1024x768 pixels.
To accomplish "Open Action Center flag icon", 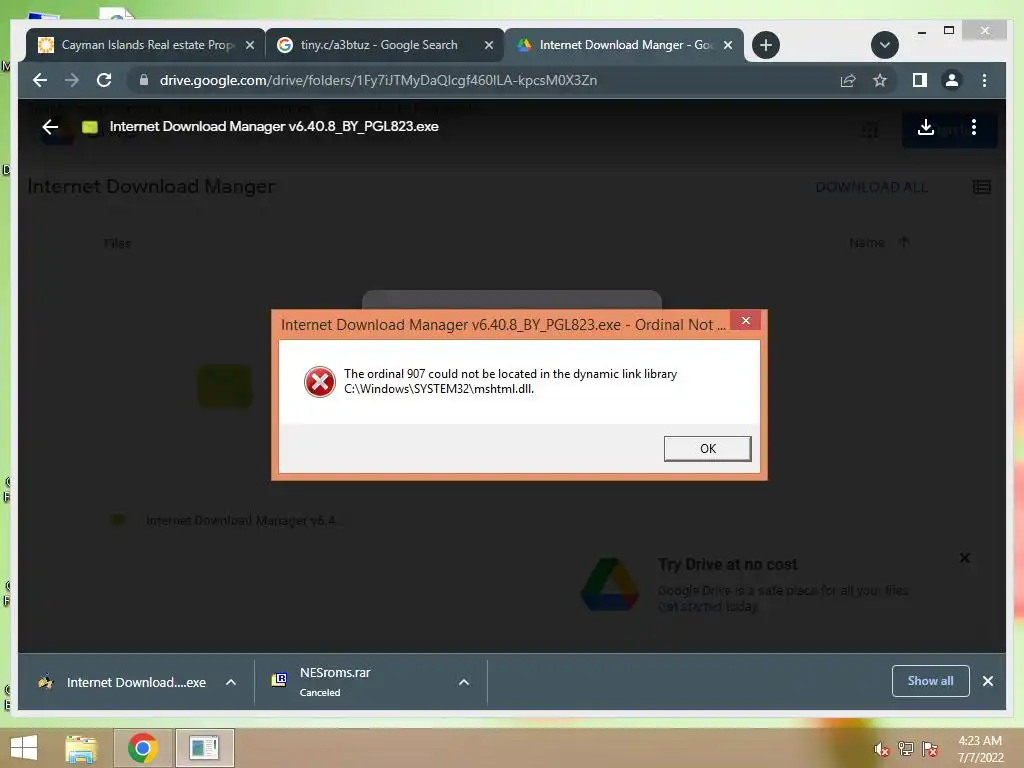I will (x=930, y=749).
